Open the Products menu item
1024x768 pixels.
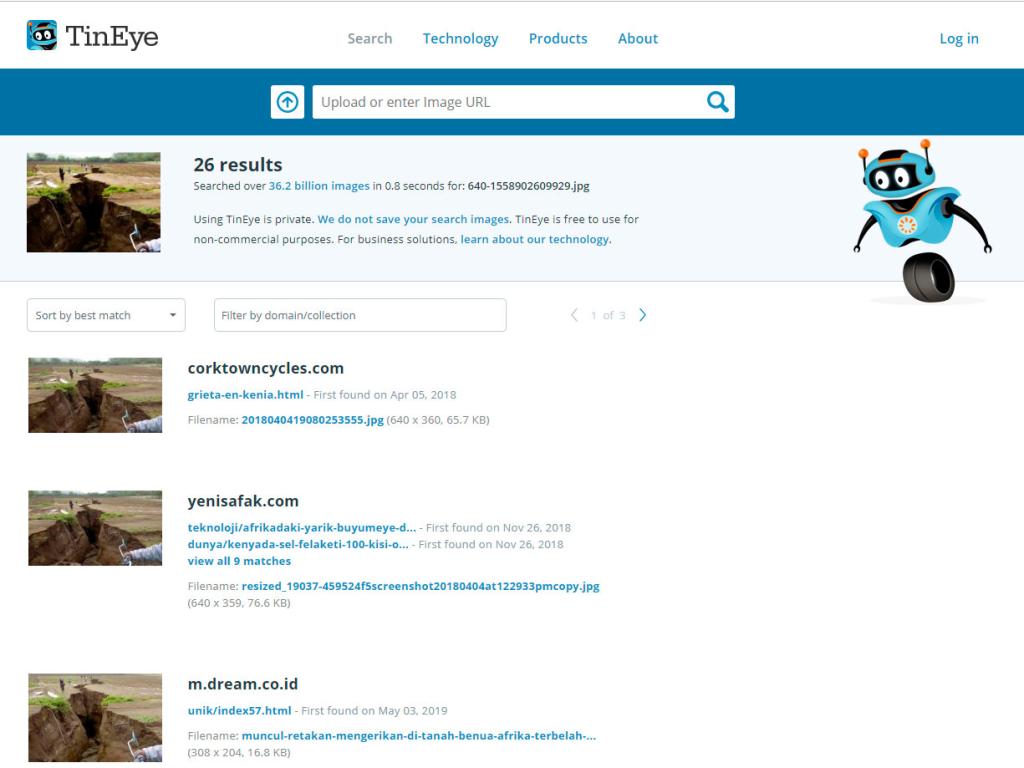(558, 39)
